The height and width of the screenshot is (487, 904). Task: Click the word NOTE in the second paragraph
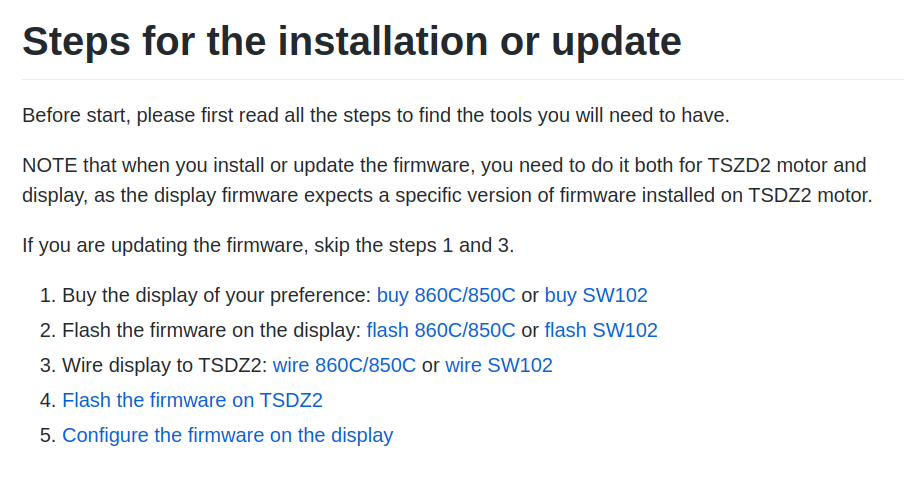click(50, 165)
